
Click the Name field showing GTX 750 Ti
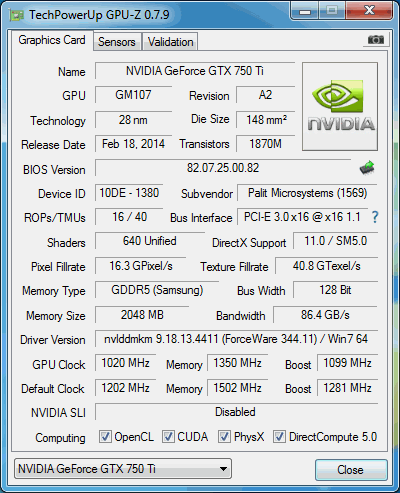(195, 71)
